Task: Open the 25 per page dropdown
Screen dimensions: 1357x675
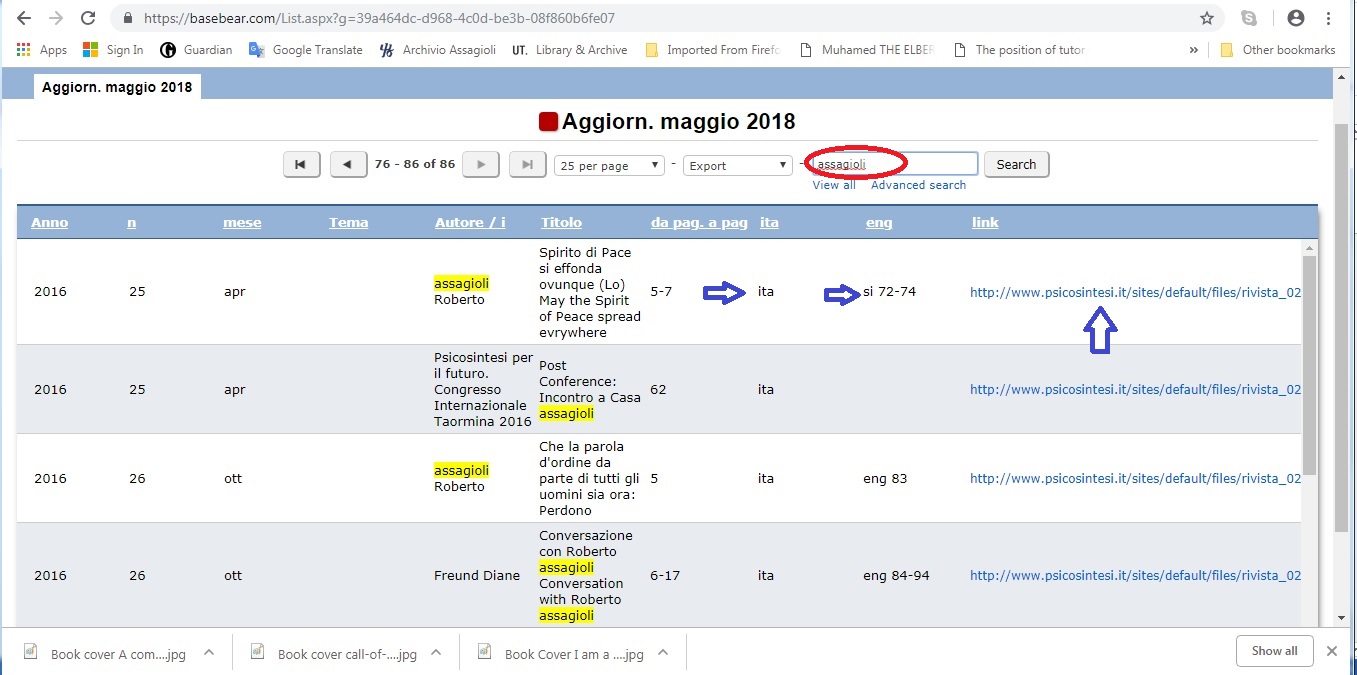Action: pos(609,166)
